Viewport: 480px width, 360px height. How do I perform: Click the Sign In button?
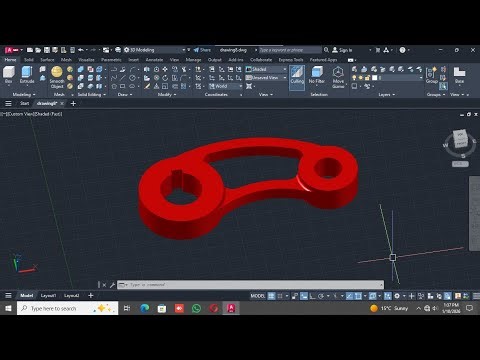click(342, 50)
